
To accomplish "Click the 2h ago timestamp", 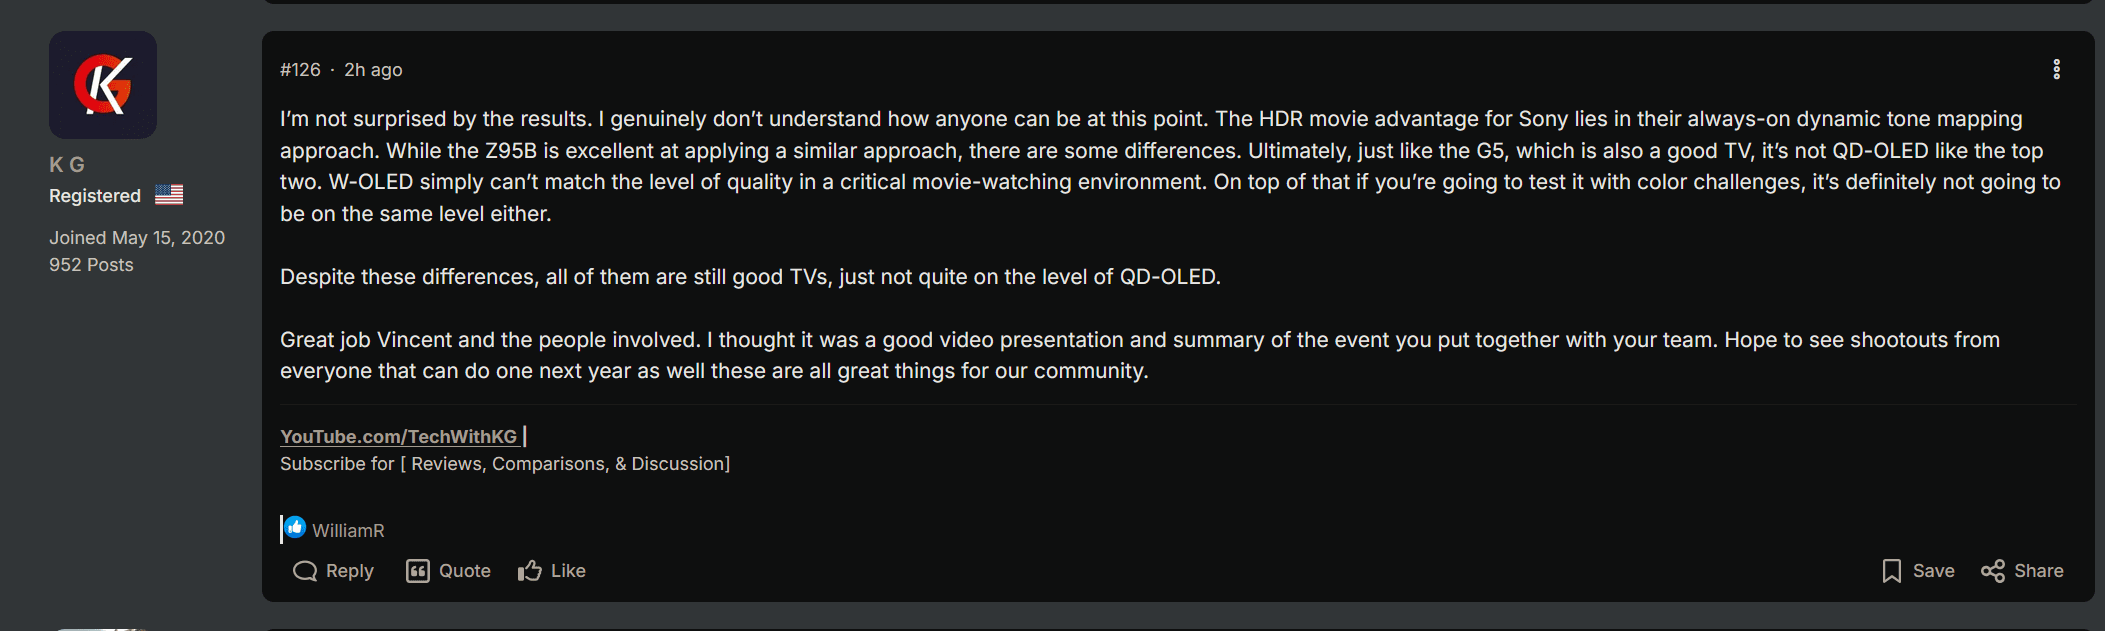I will point(373,70).
